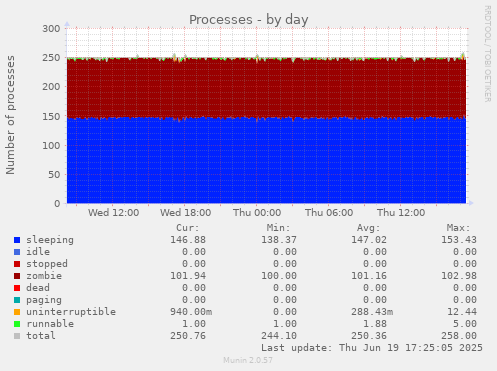Click total maximum value 258.00
This screenshot has height=371, width=497.
click(x=459, y=336)
